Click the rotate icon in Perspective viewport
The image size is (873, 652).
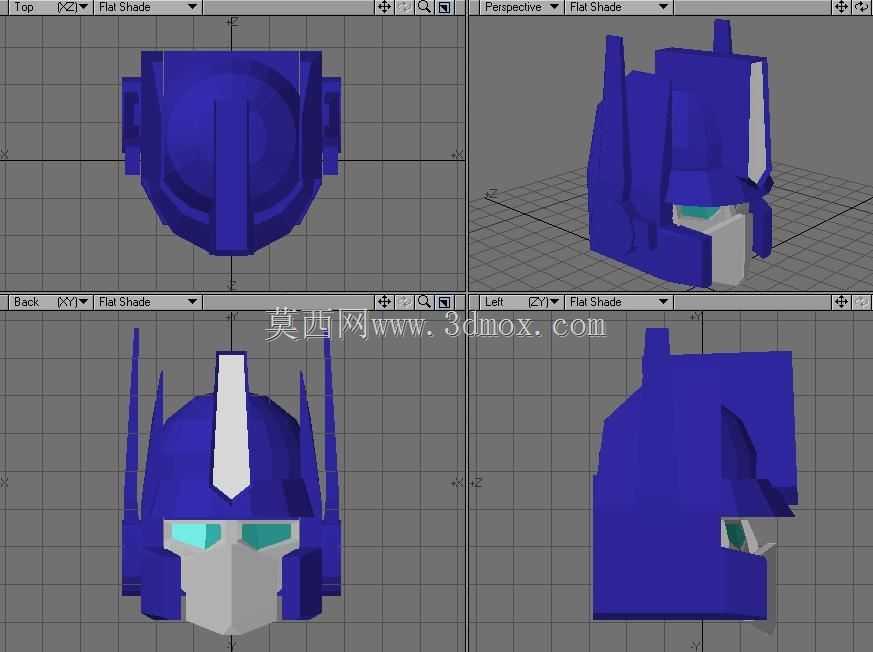click(861, 7)
